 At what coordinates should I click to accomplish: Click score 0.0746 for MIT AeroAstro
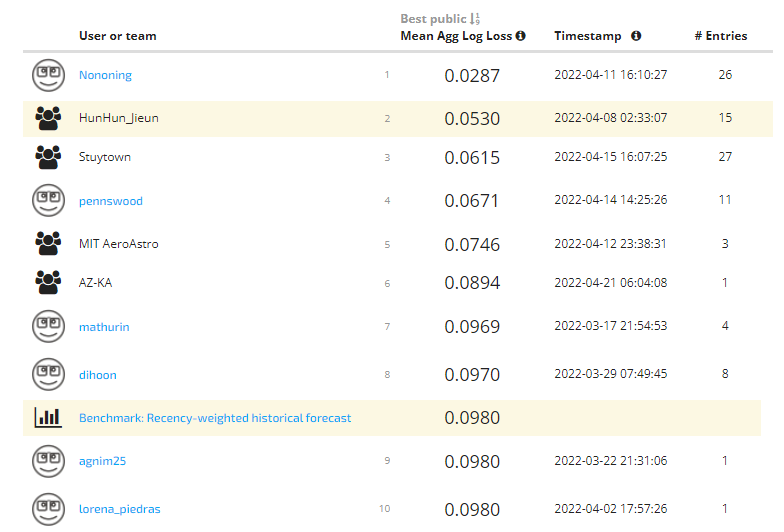(472, 244)
